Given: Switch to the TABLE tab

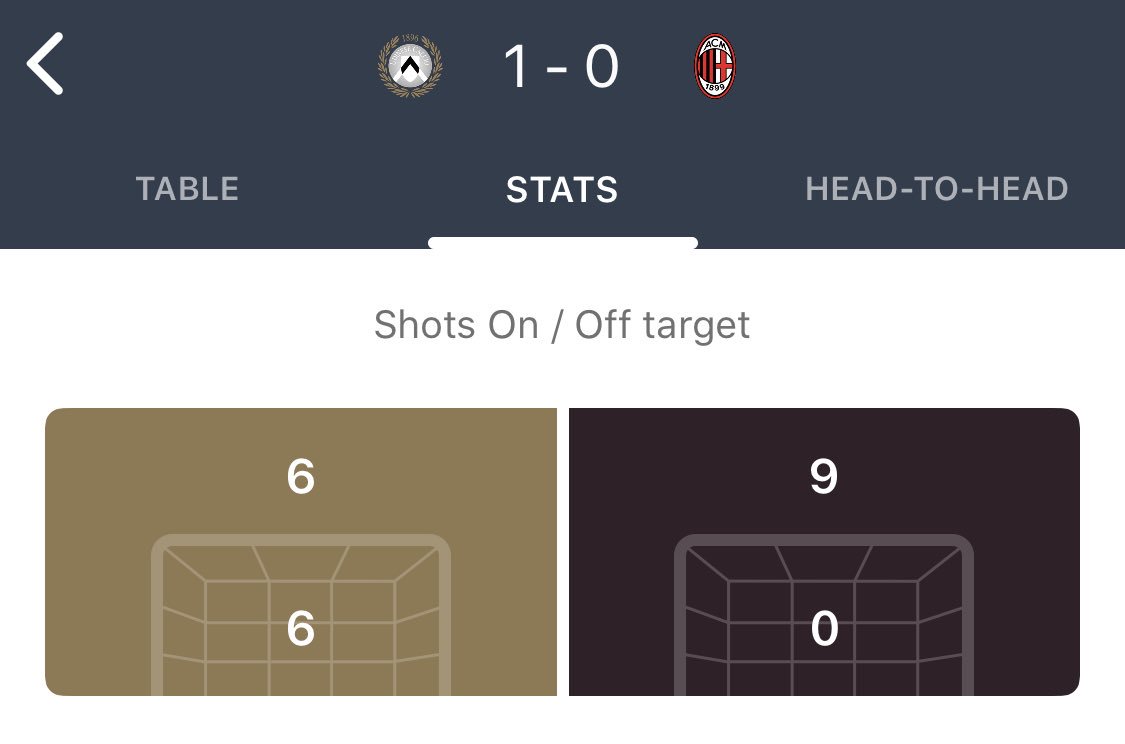Looking at the screenshot, I should tap(187, 189).
